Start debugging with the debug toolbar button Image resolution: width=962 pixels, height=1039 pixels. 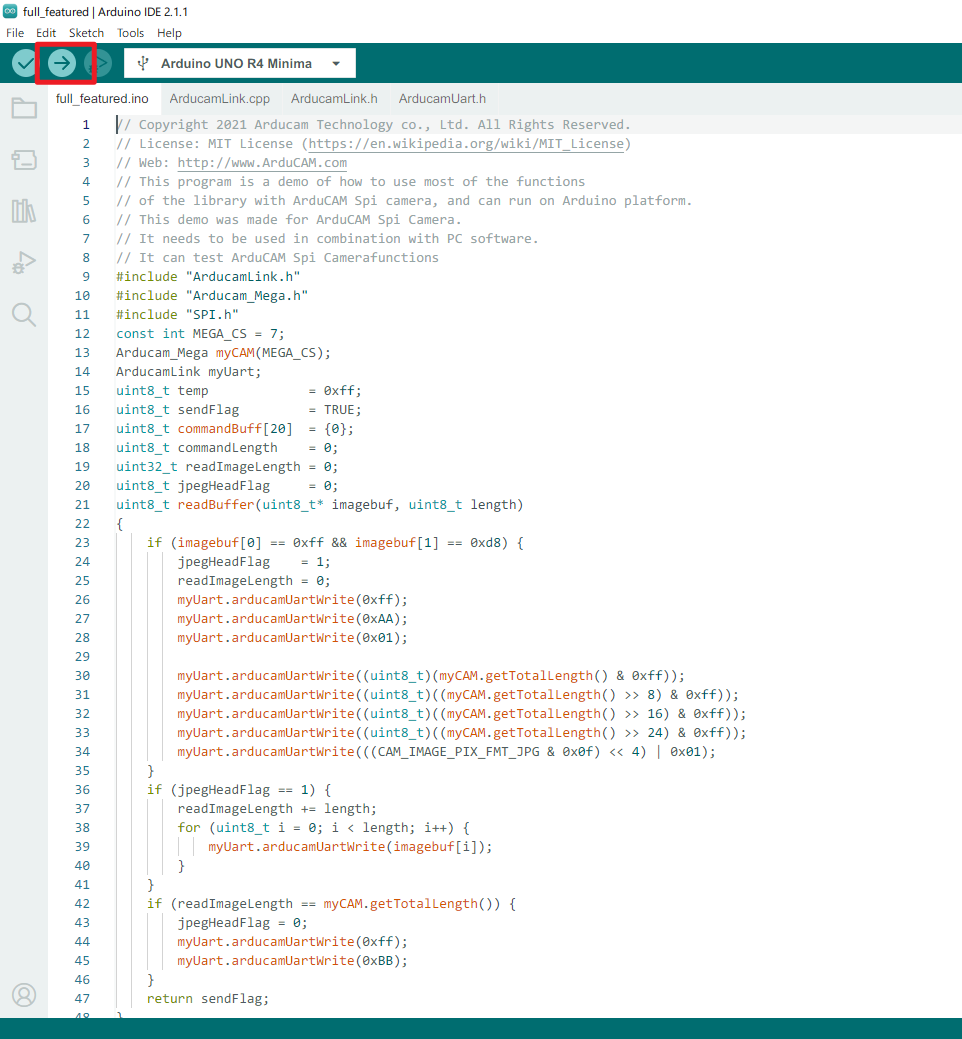[x=98, y=64]
